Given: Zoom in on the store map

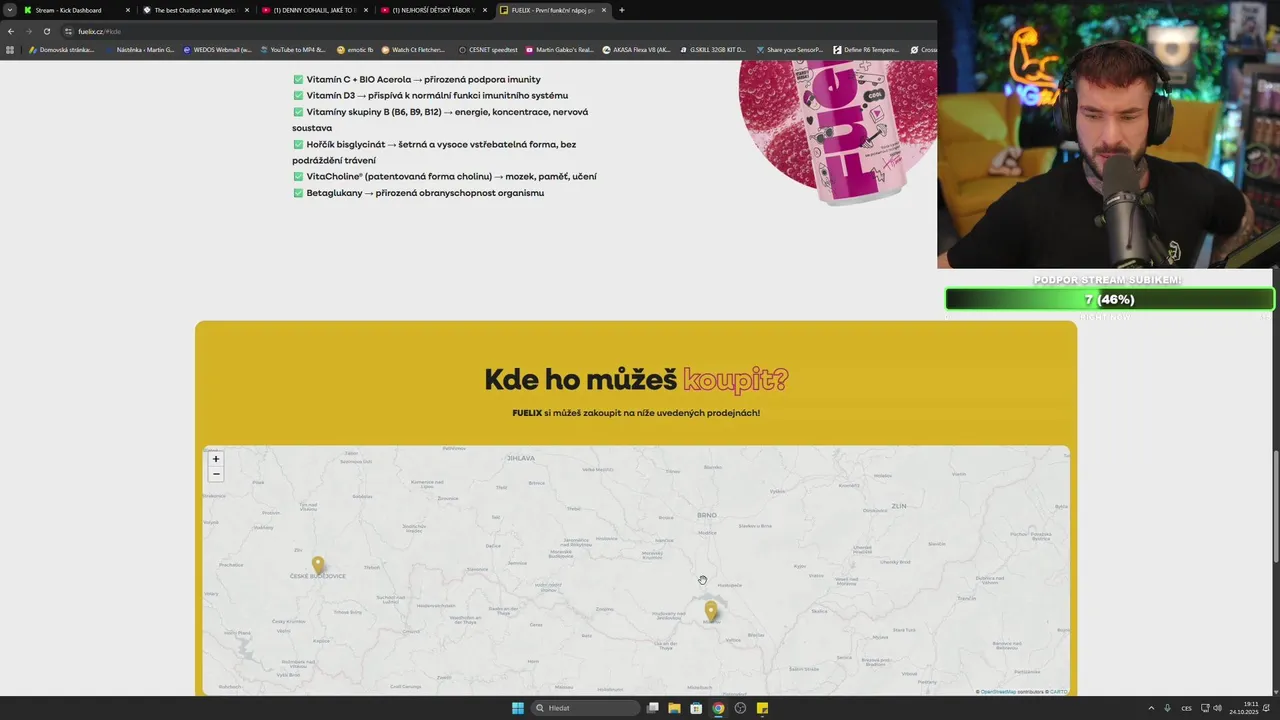Looking at the screenshot, I should tap(215, 459).
